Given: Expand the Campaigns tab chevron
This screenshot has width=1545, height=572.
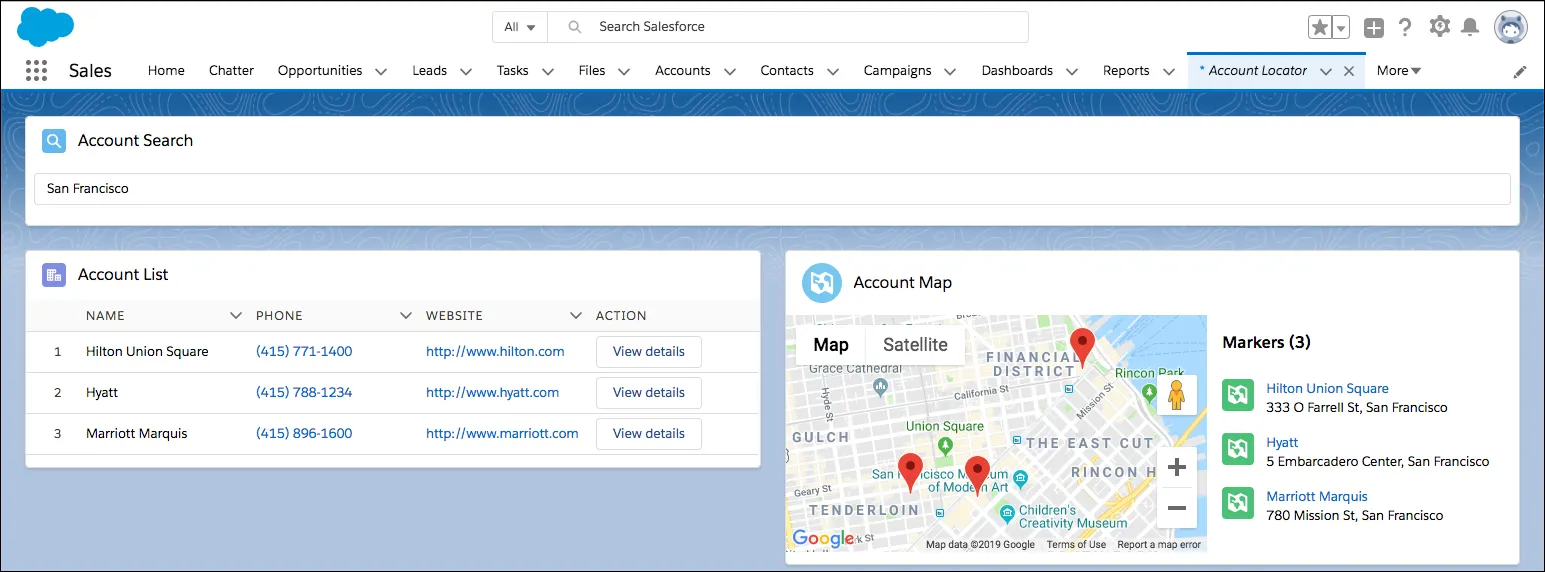Looking at the screenshot, I should [x=950, y=71].
